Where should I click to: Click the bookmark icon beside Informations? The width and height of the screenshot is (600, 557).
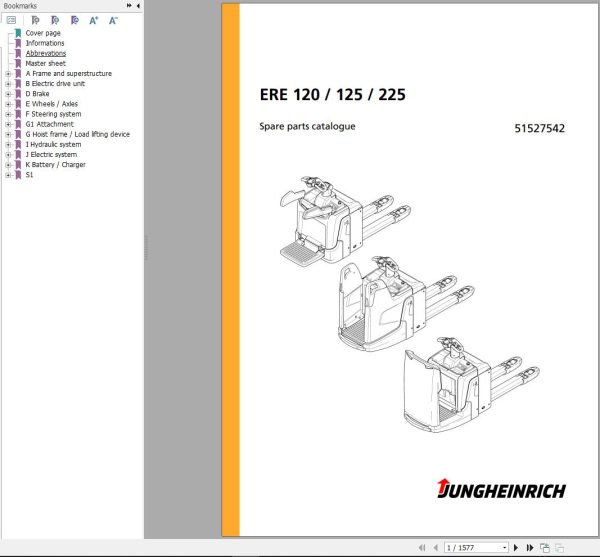pyautogui.click(x=18, y=43)
